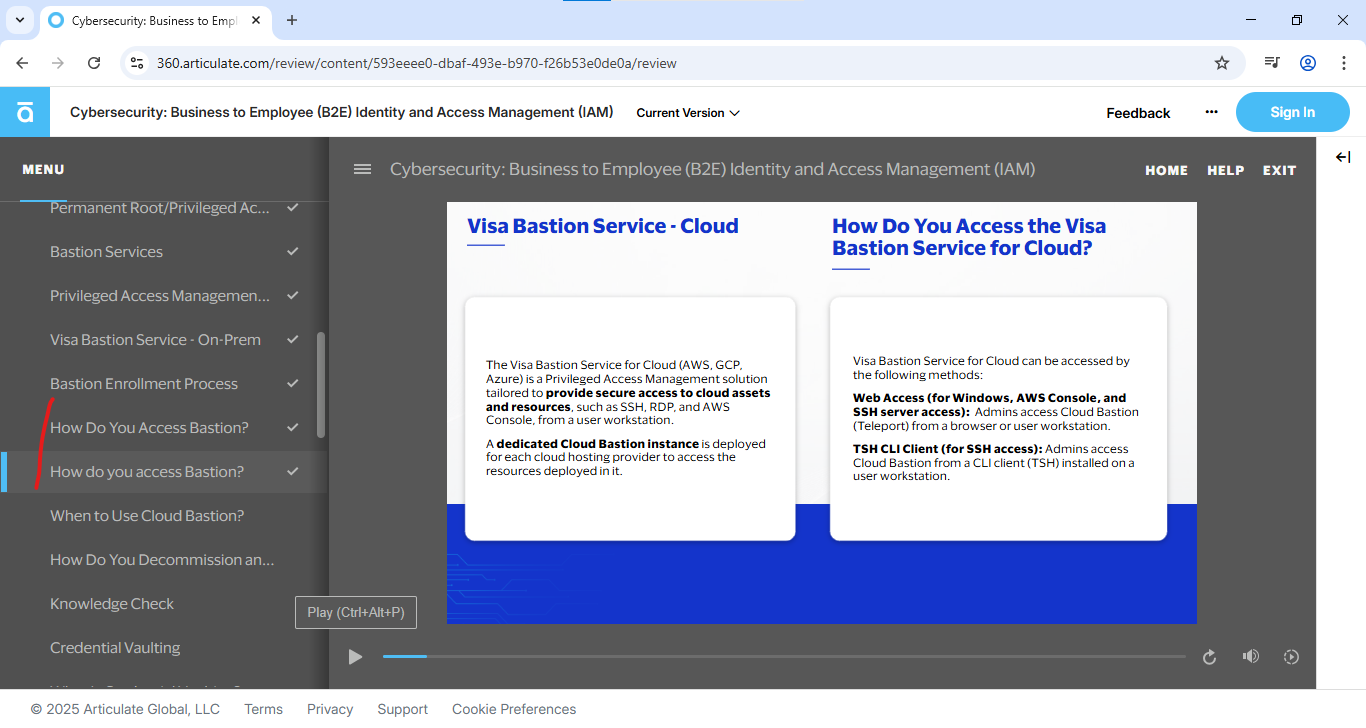The height and width of the screenshot is (728, 1366).
Task: Select the highlighted How do you access Bastion? item
Action: 164,472
